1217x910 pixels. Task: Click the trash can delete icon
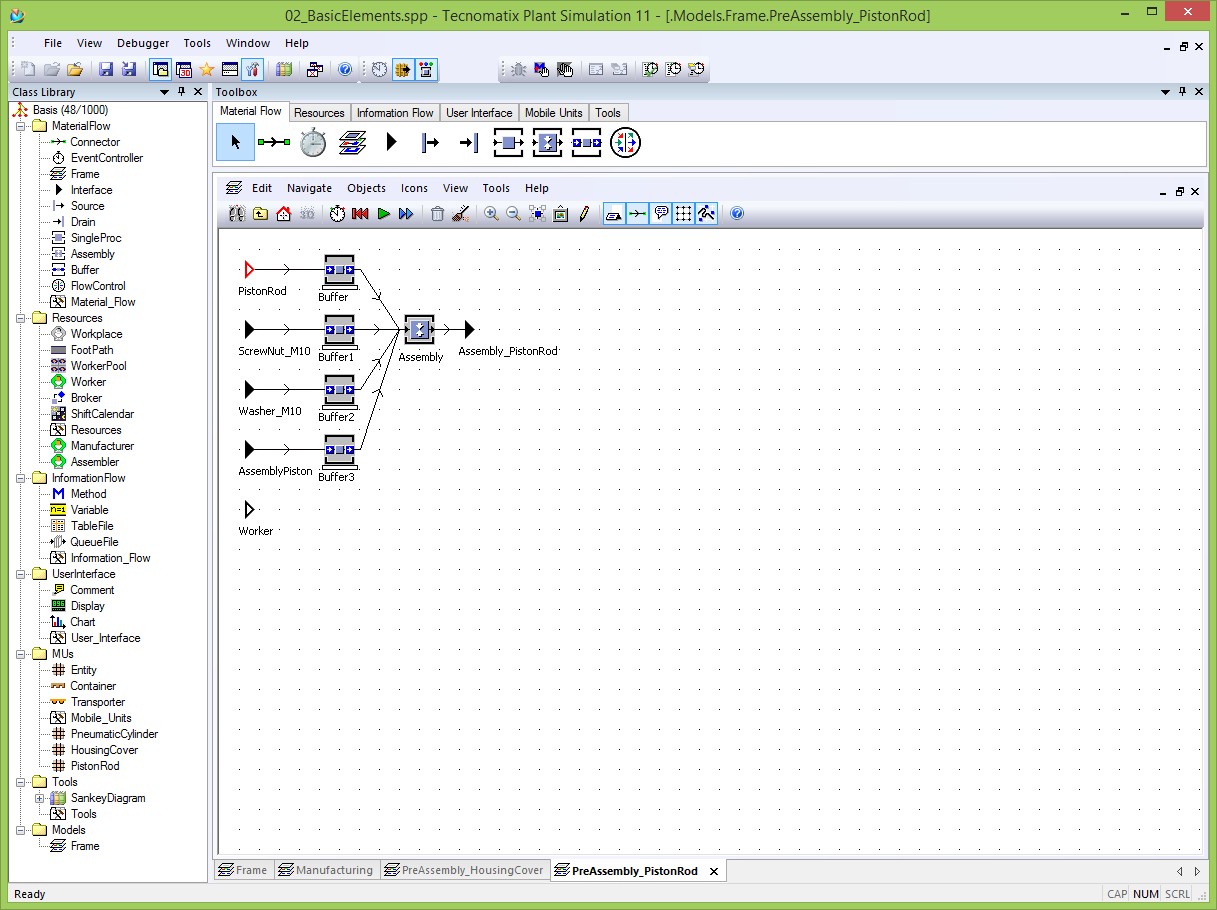pos(437,214)
